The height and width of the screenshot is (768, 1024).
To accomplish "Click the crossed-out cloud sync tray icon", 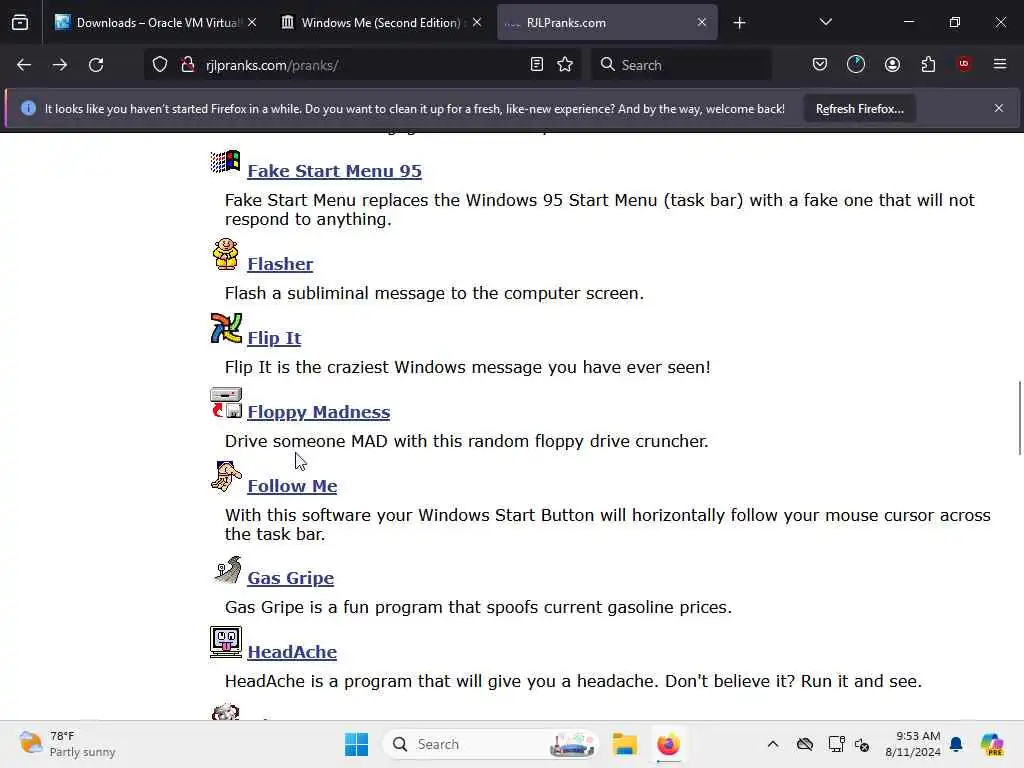I will 805,744.
